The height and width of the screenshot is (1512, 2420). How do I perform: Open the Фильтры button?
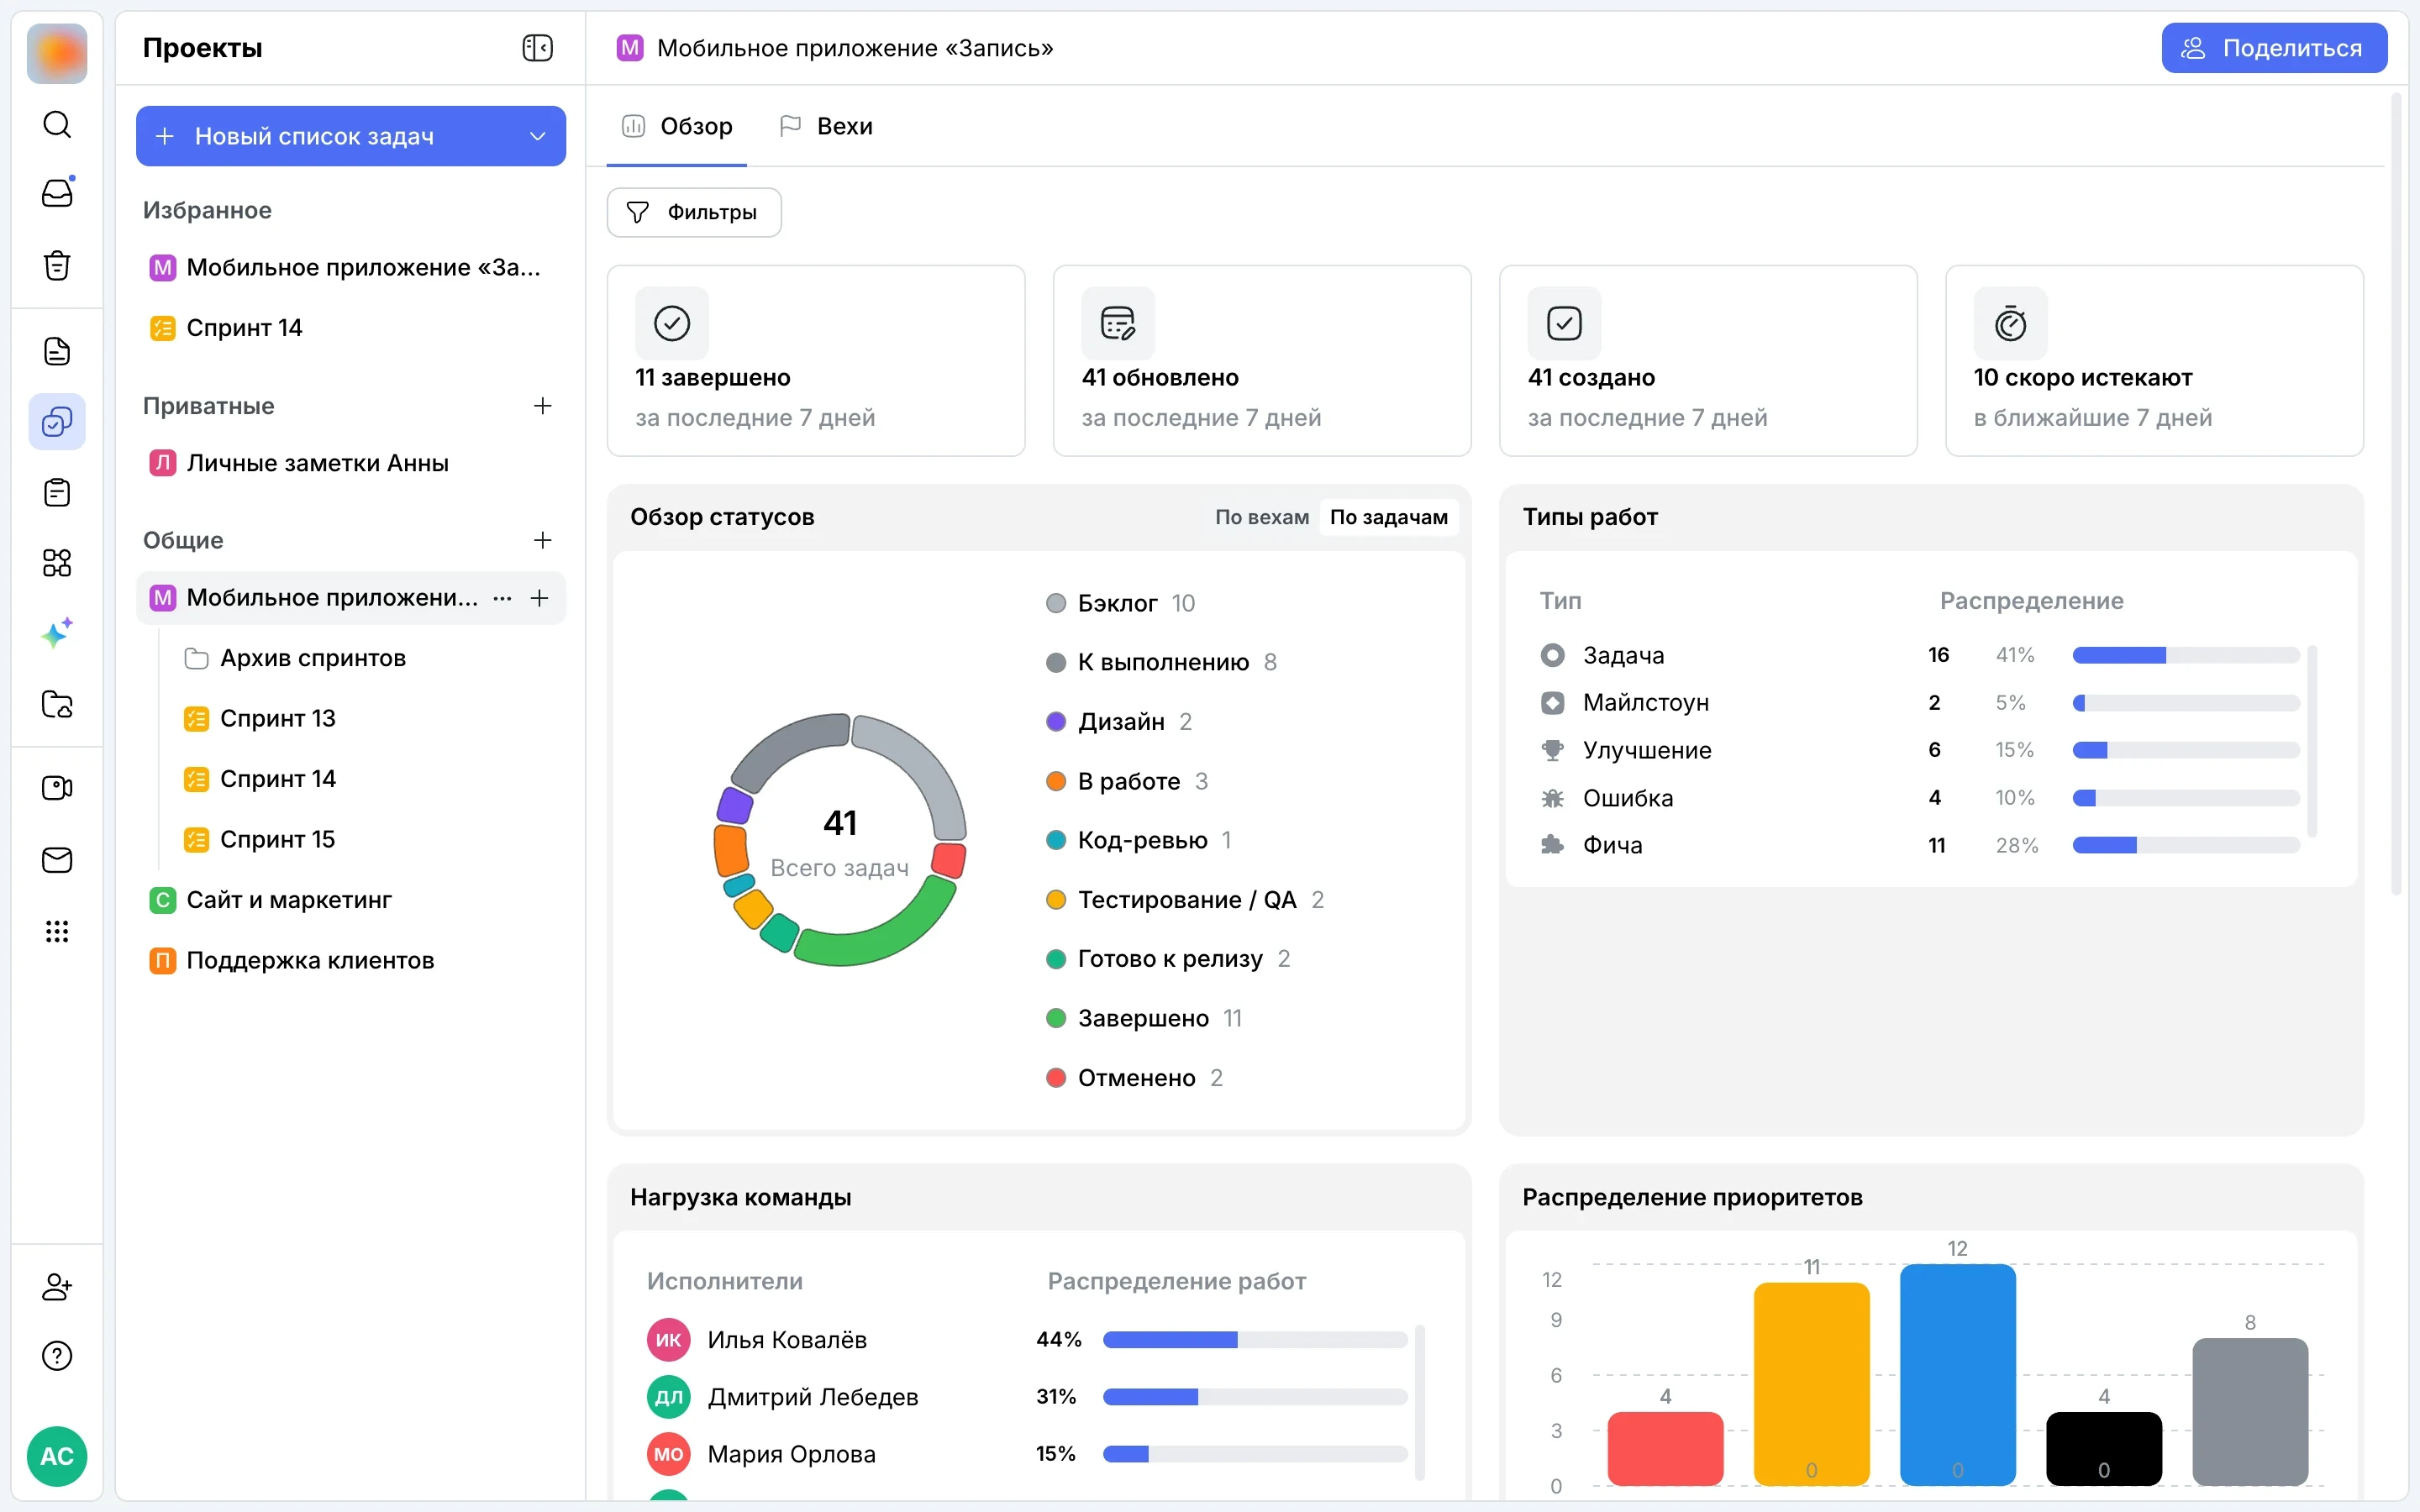(x=694, y=212)
